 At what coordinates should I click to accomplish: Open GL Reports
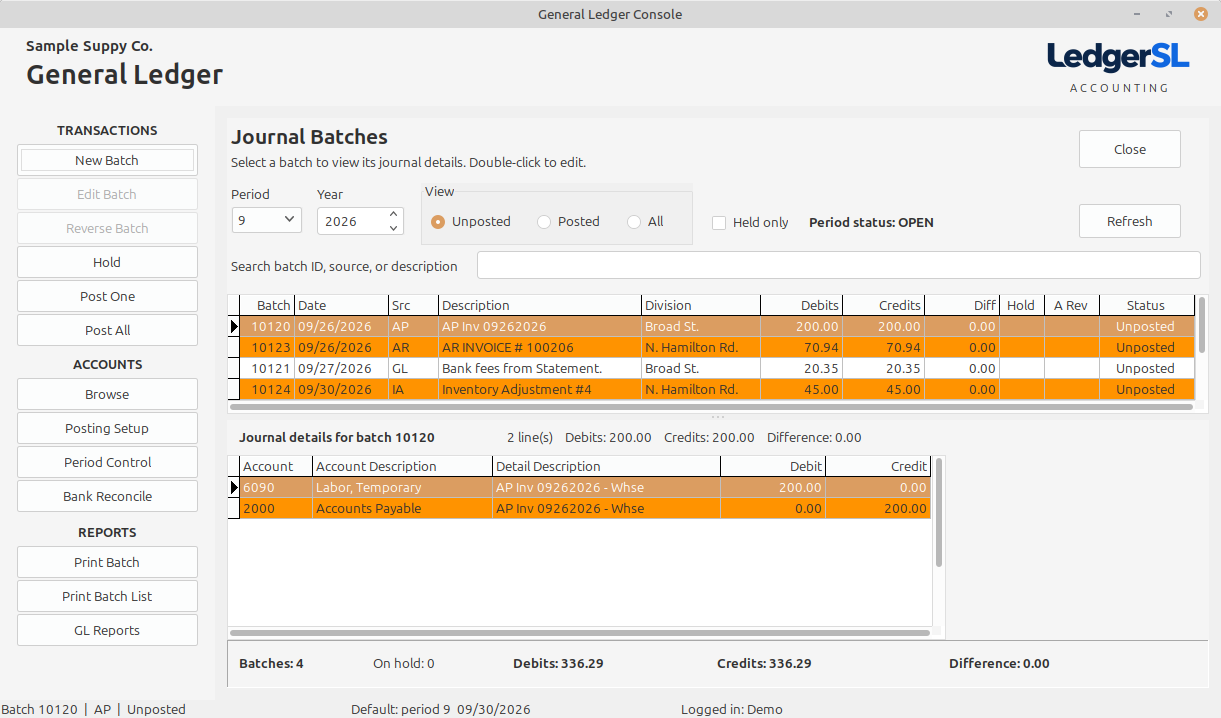(107, 630)
